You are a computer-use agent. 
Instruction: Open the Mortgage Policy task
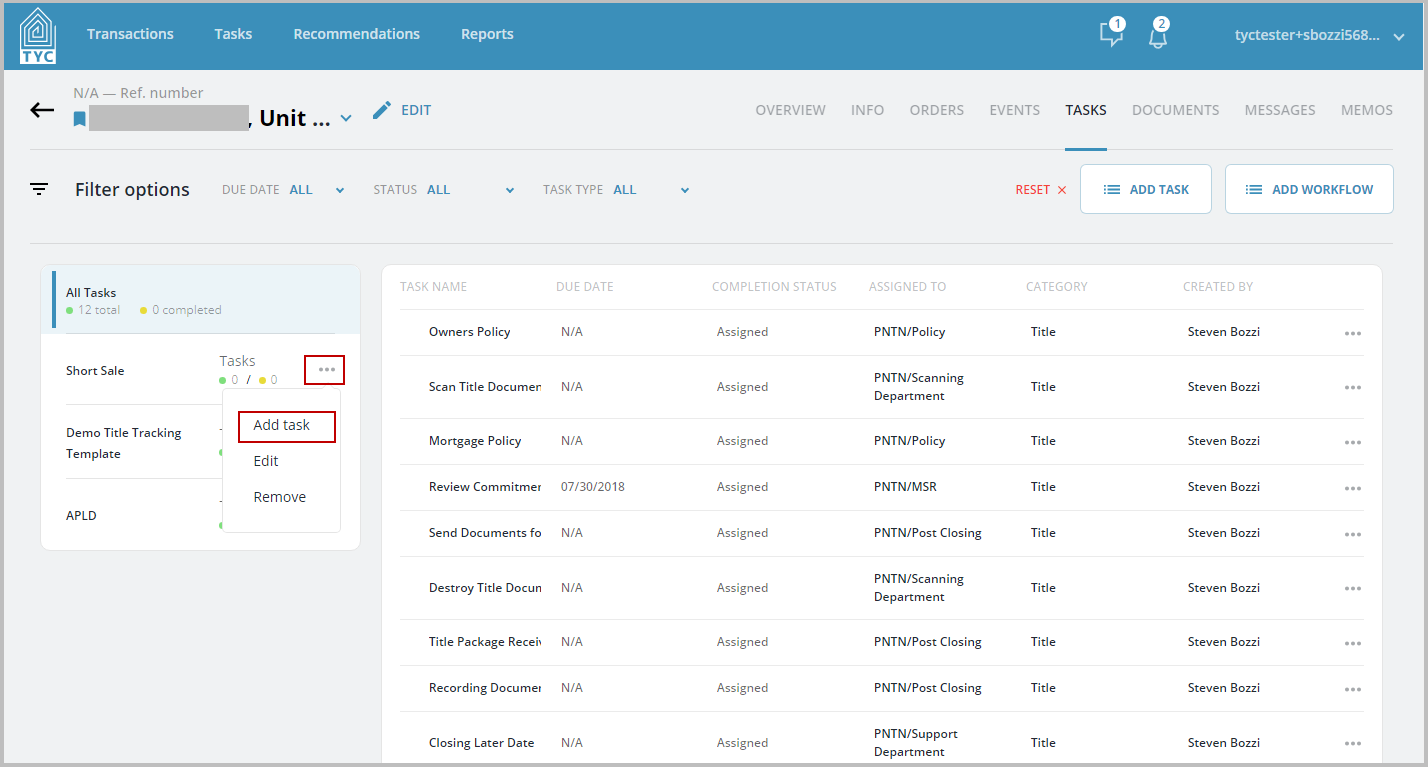[x=475, y=441]
